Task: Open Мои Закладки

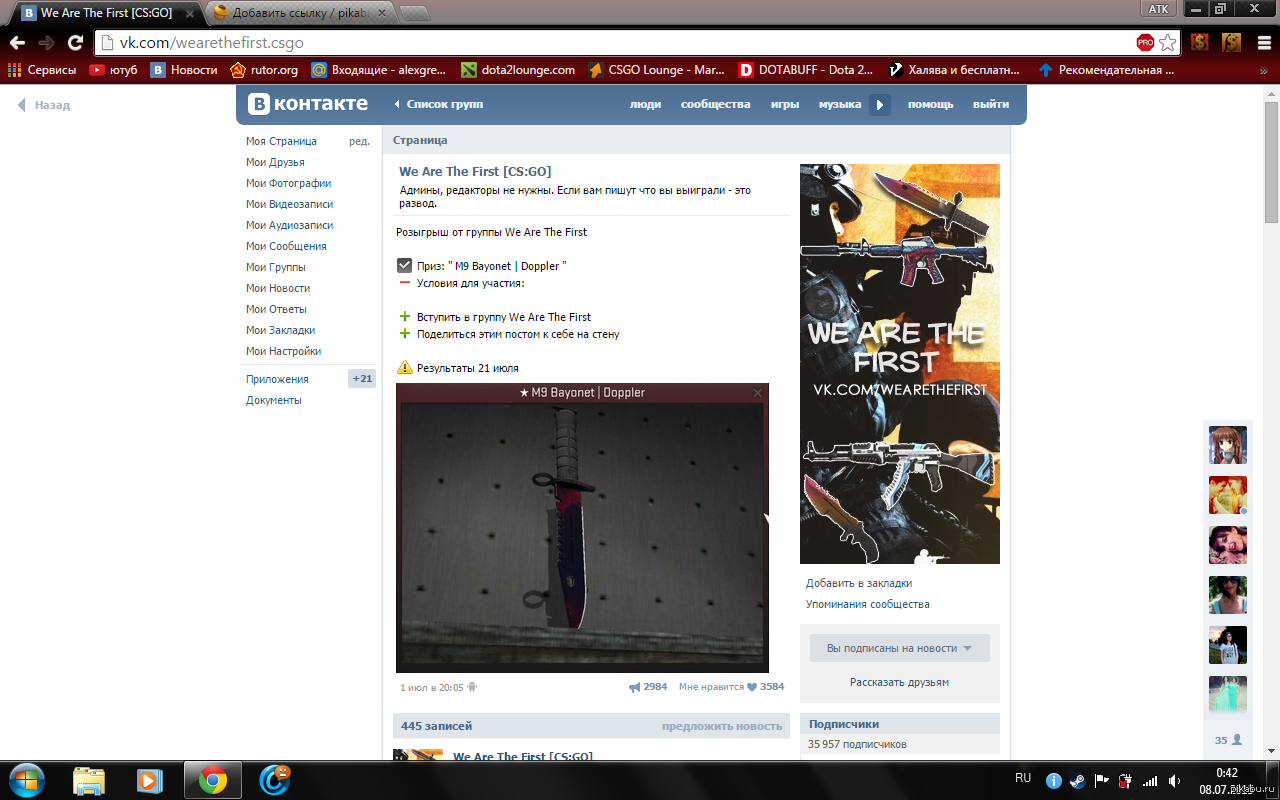Action: pyautogui.click(x=280, y=330)
